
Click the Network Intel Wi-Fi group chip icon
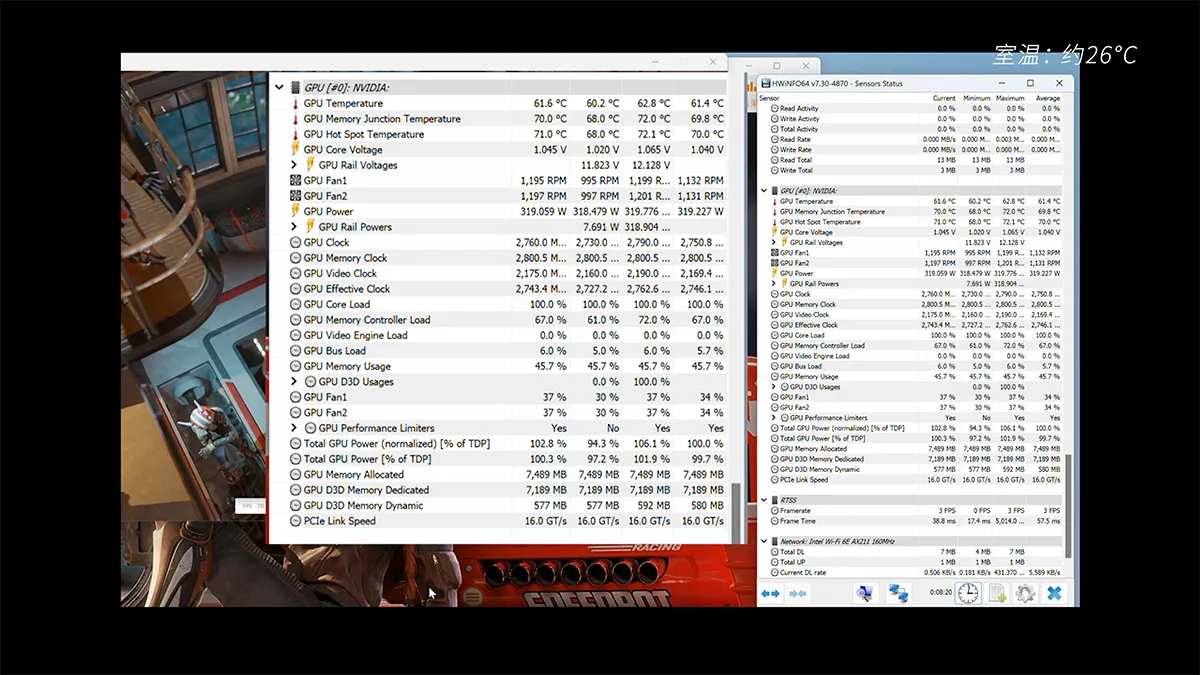coord(774,541)
